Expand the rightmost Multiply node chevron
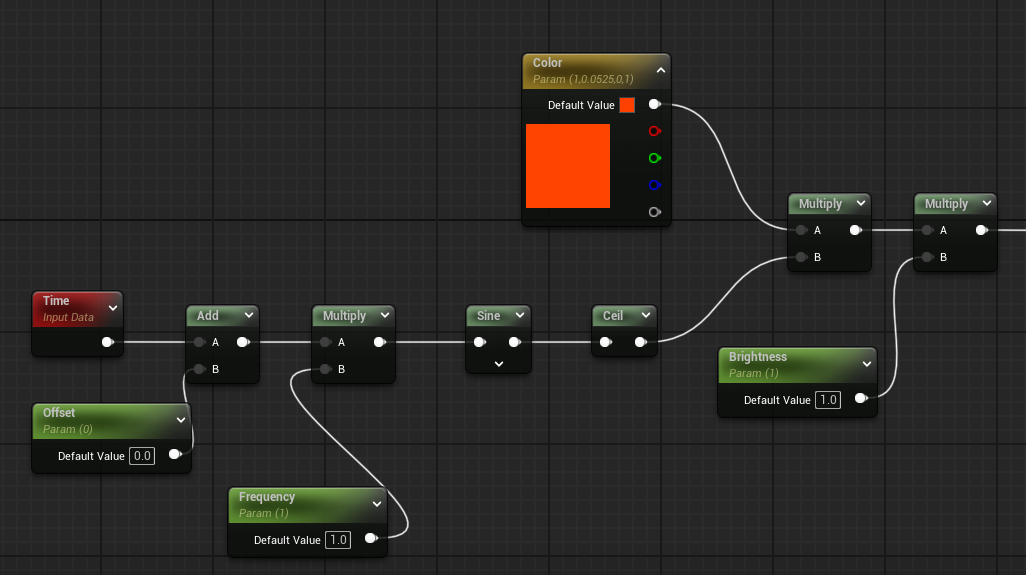This screenshot has width=1026, height=575. point(987,203)
